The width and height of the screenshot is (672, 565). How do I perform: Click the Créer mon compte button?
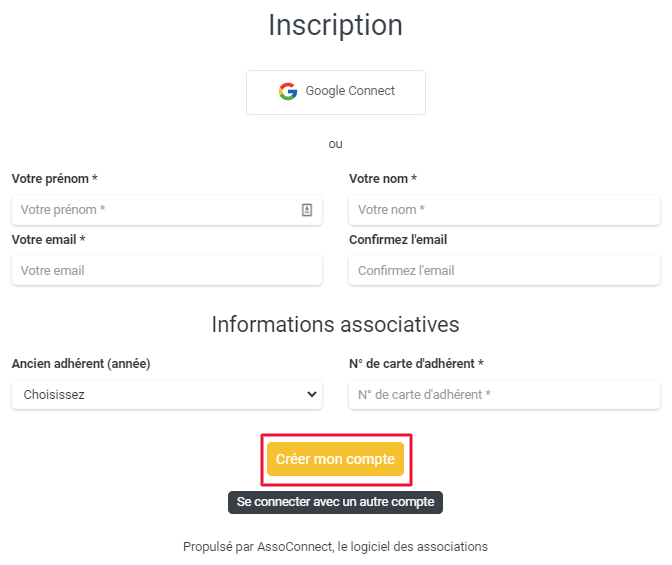(336, 459)
